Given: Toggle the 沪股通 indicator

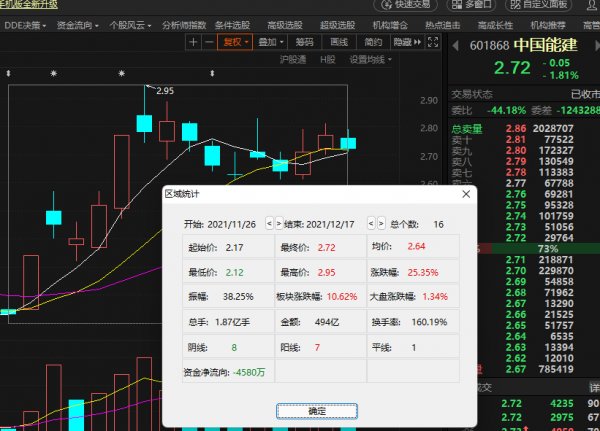Looking at the screenshot, I should pos(293,60).
